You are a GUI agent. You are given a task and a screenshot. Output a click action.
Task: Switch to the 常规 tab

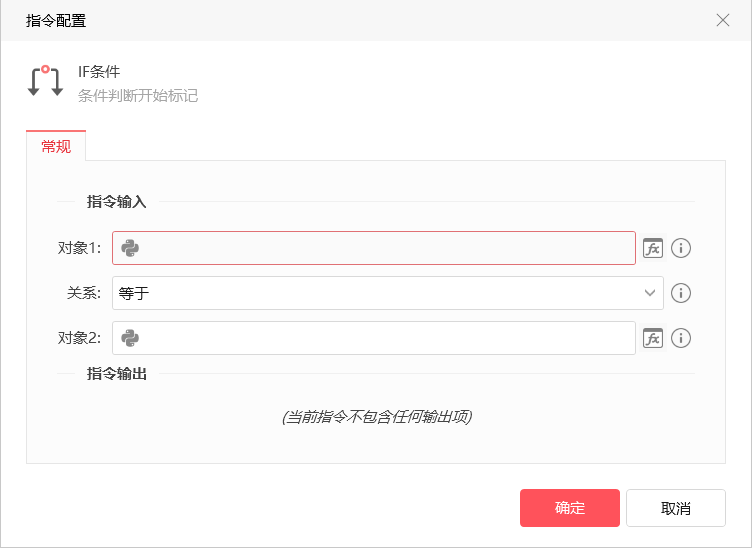pos(56,146)
